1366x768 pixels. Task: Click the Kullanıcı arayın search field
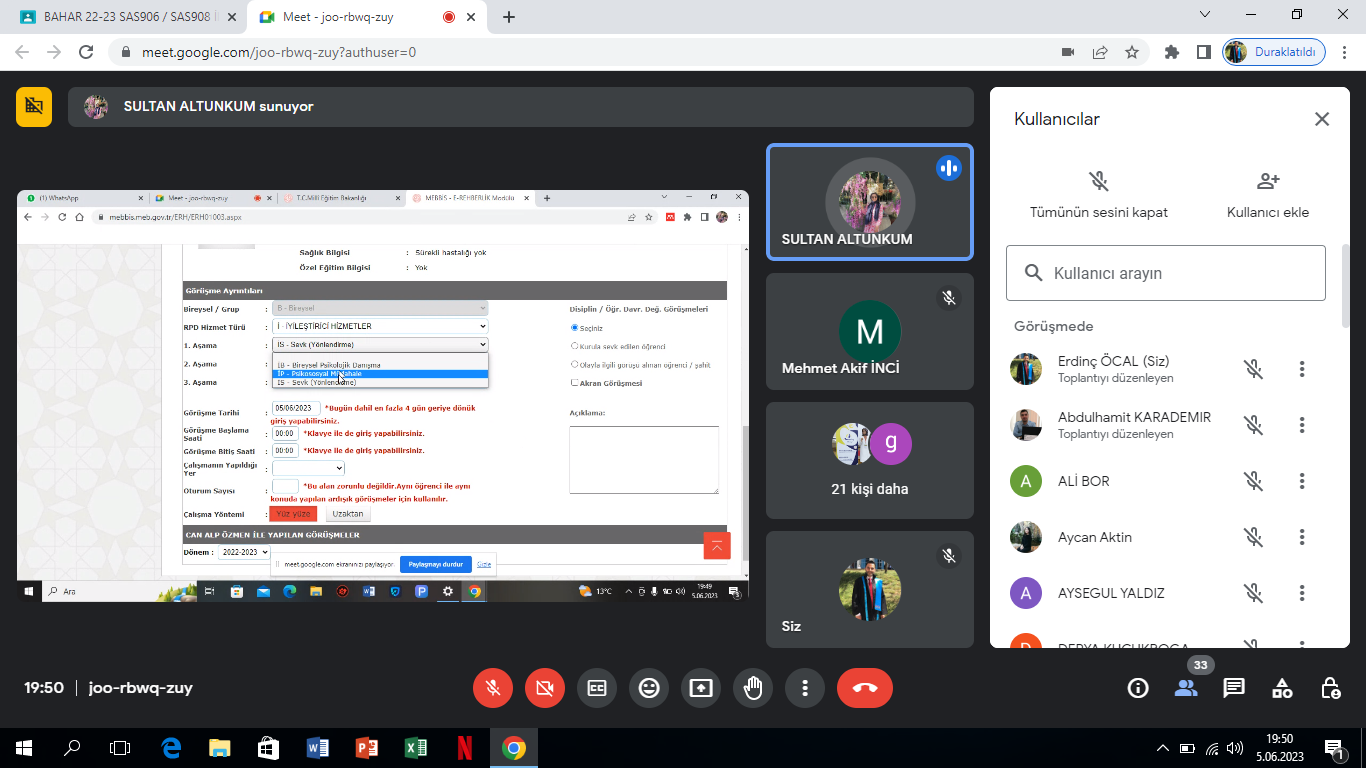[x=1166, y=273]
